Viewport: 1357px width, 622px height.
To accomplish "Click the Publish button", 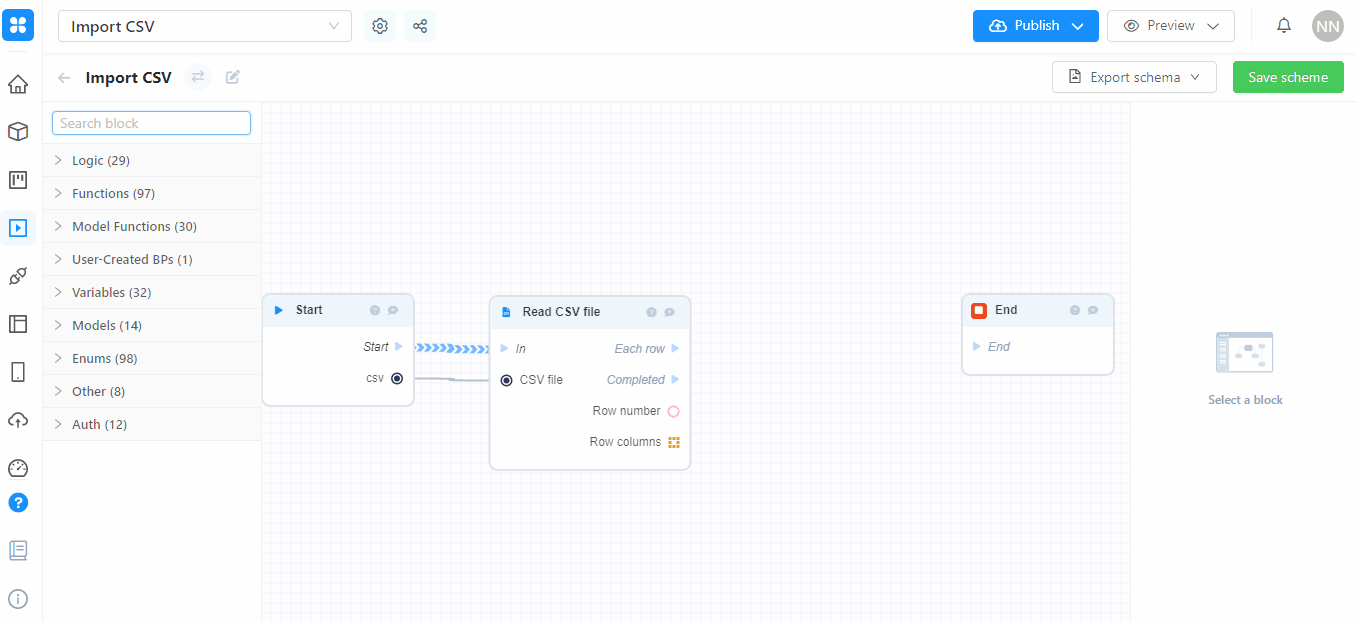I will [1035, 26].
